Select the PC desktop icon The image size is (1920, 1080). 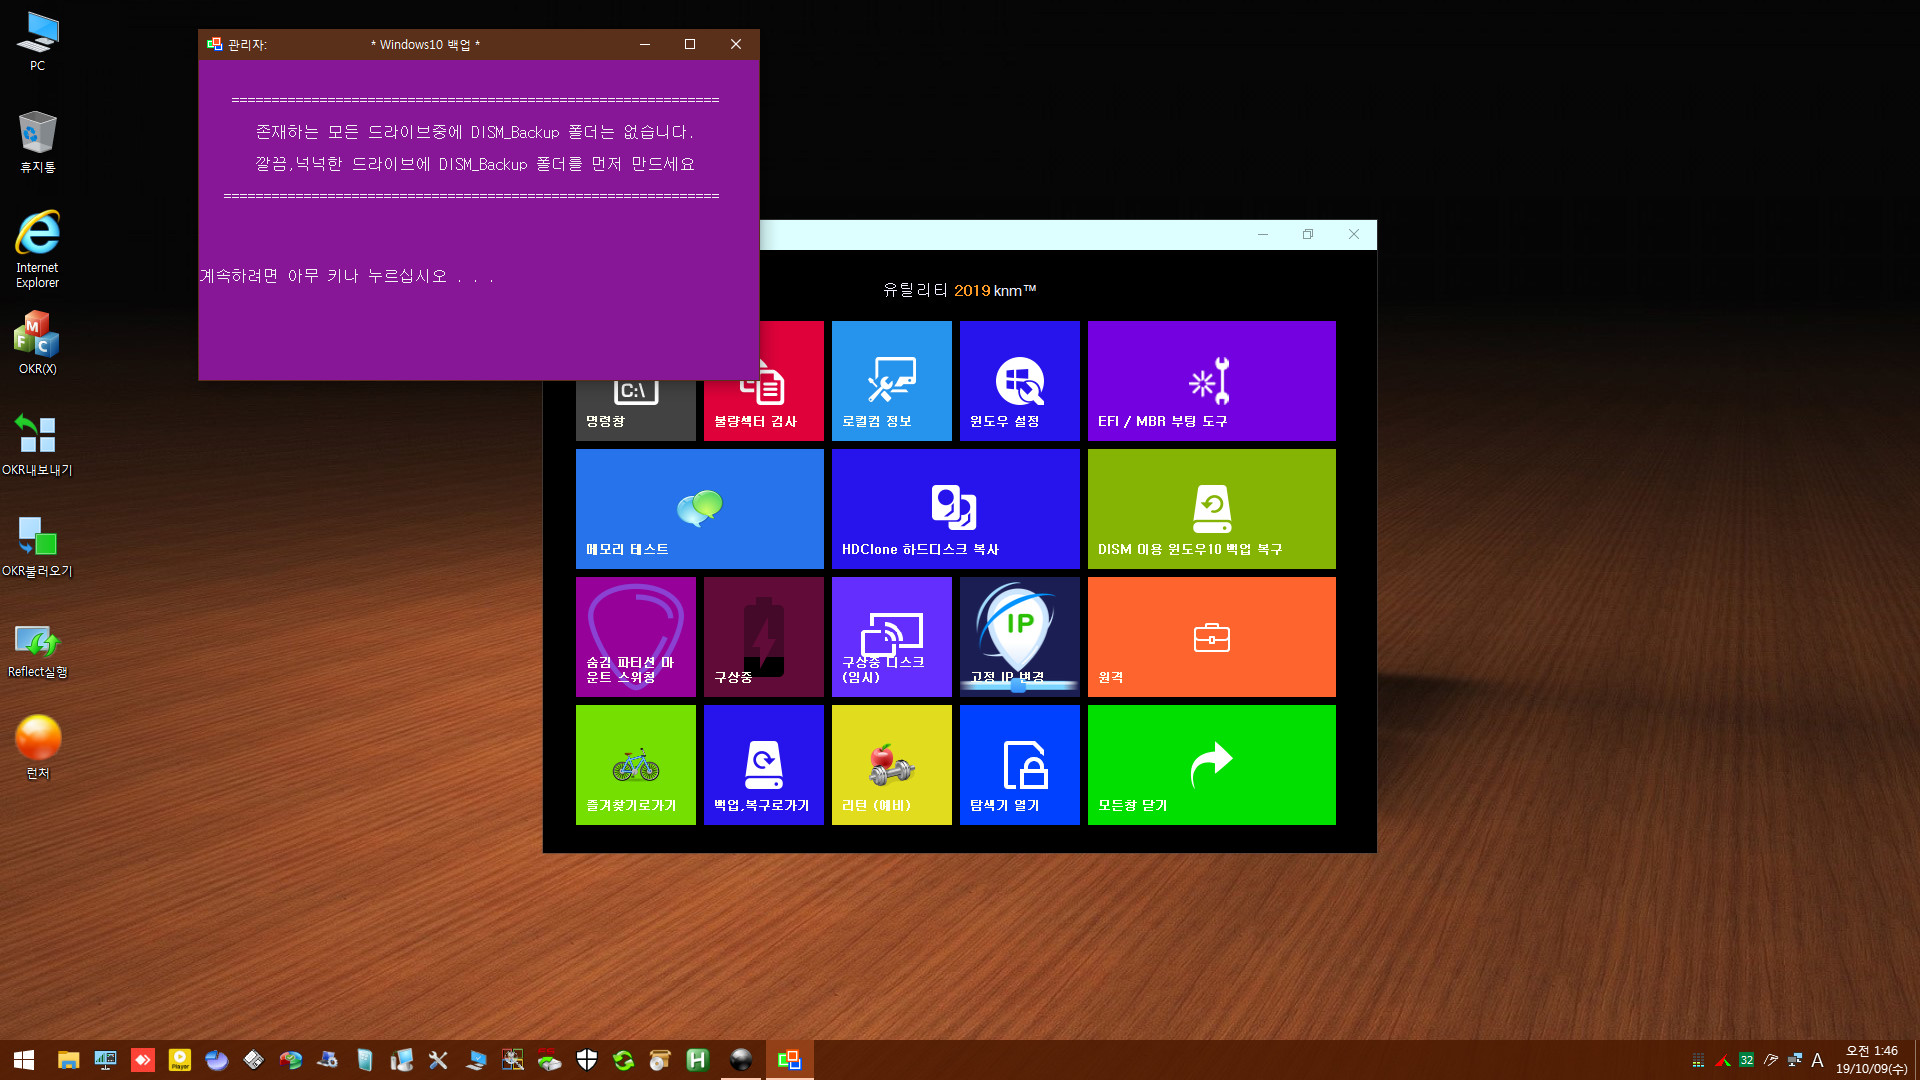pyautogui.click(x=37, y=41)
